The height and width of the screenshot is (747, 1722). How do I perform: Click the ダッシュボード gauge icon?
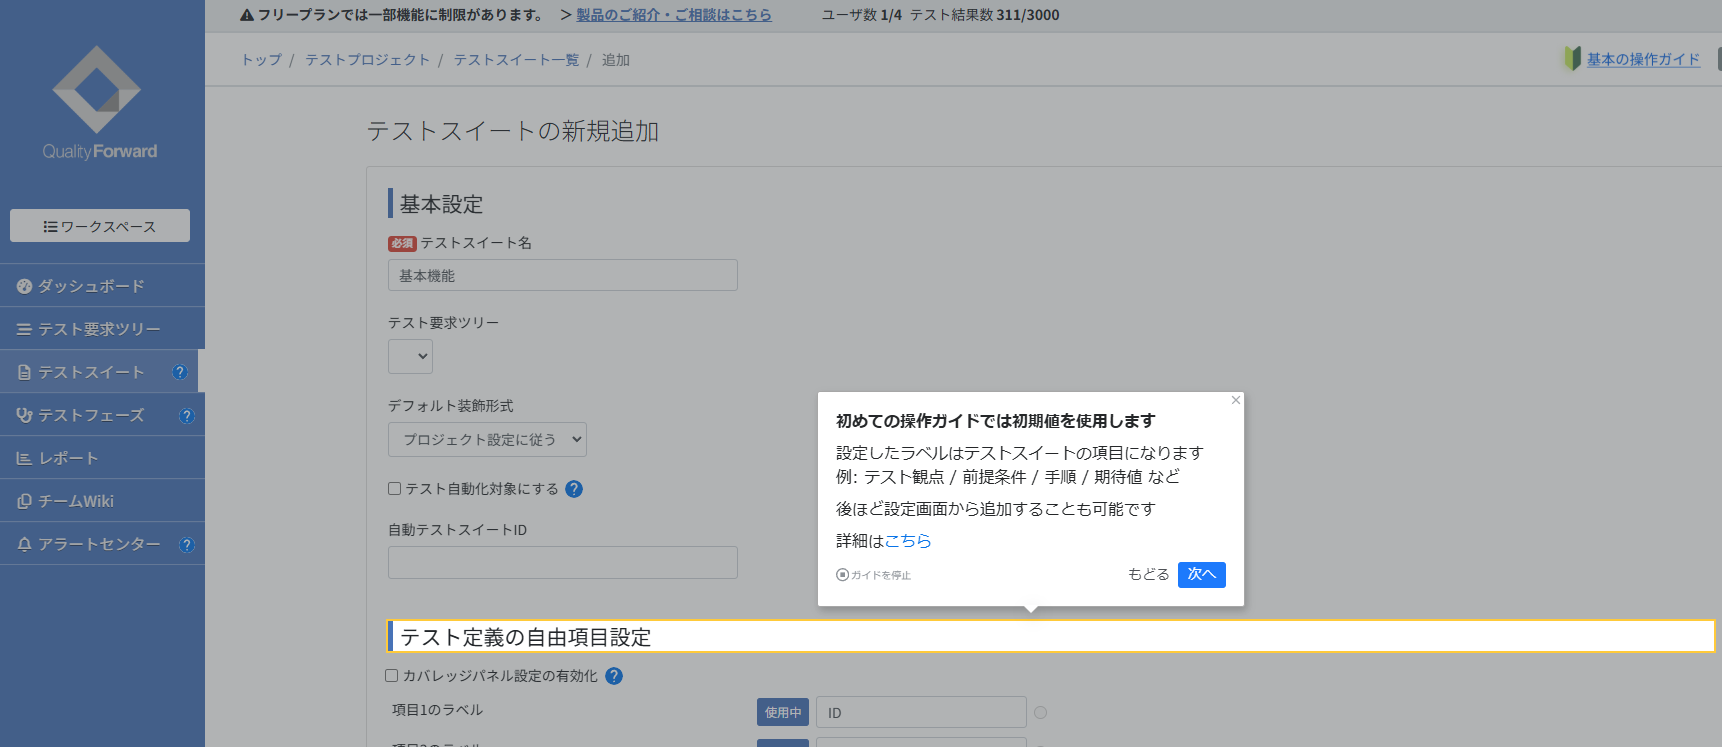click(x=25, y=286)
